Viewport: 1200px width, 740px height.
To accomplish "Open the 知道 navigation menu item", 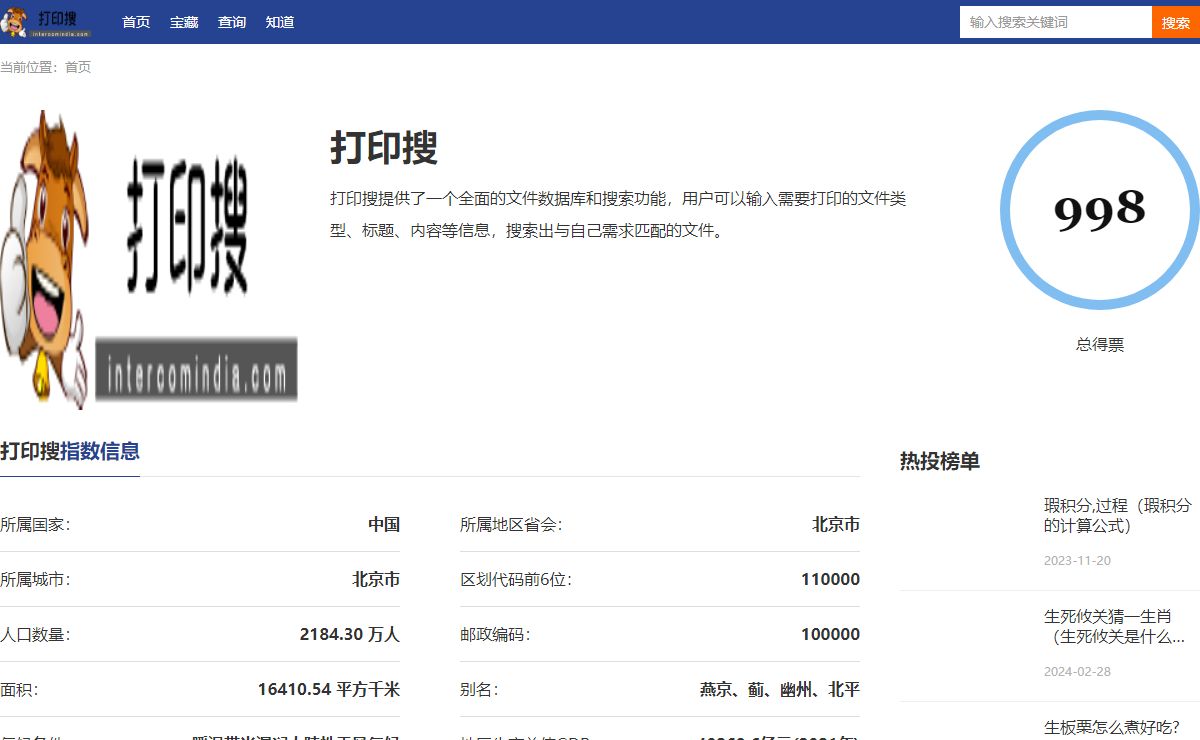I will point(280,22).
